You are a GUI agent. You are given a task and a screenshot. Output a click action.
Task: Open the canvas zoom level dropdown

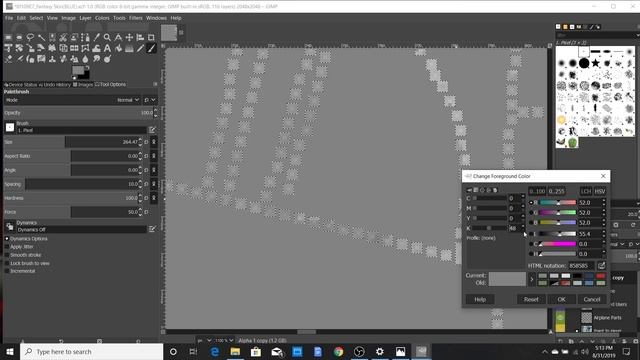224,340
